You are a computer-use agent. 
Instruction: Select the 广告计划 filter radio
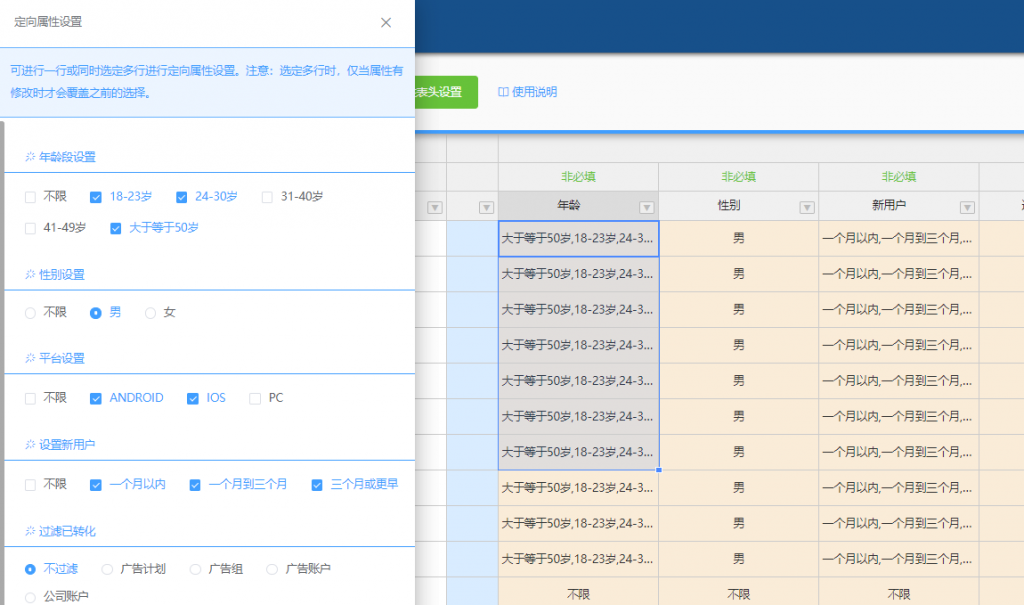pos(107,570)
